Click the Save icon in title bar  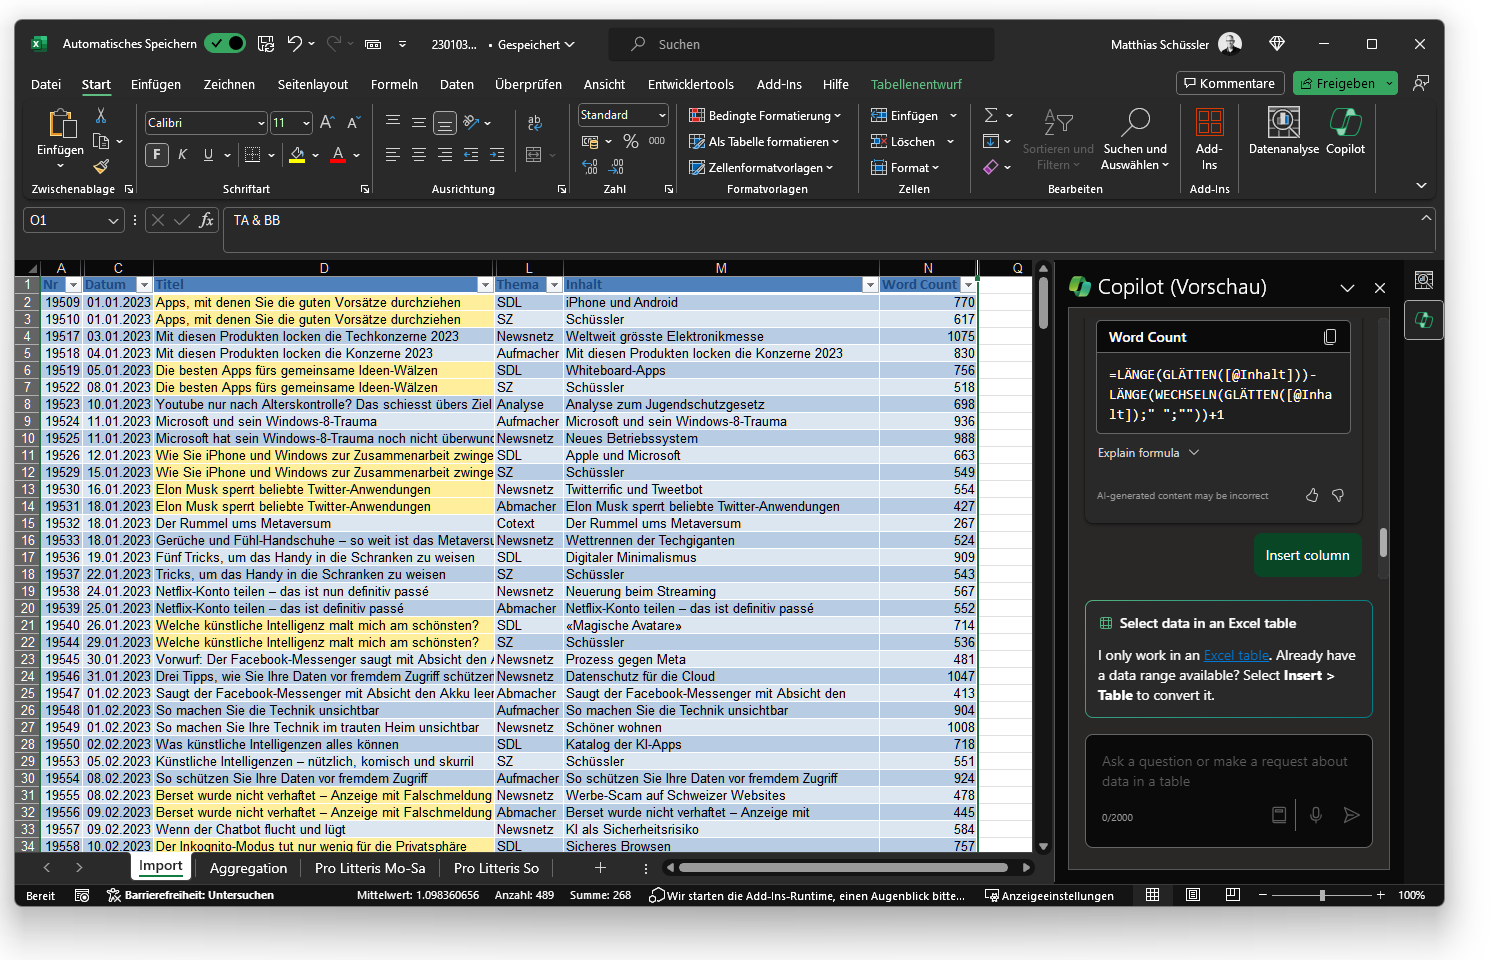266,44
